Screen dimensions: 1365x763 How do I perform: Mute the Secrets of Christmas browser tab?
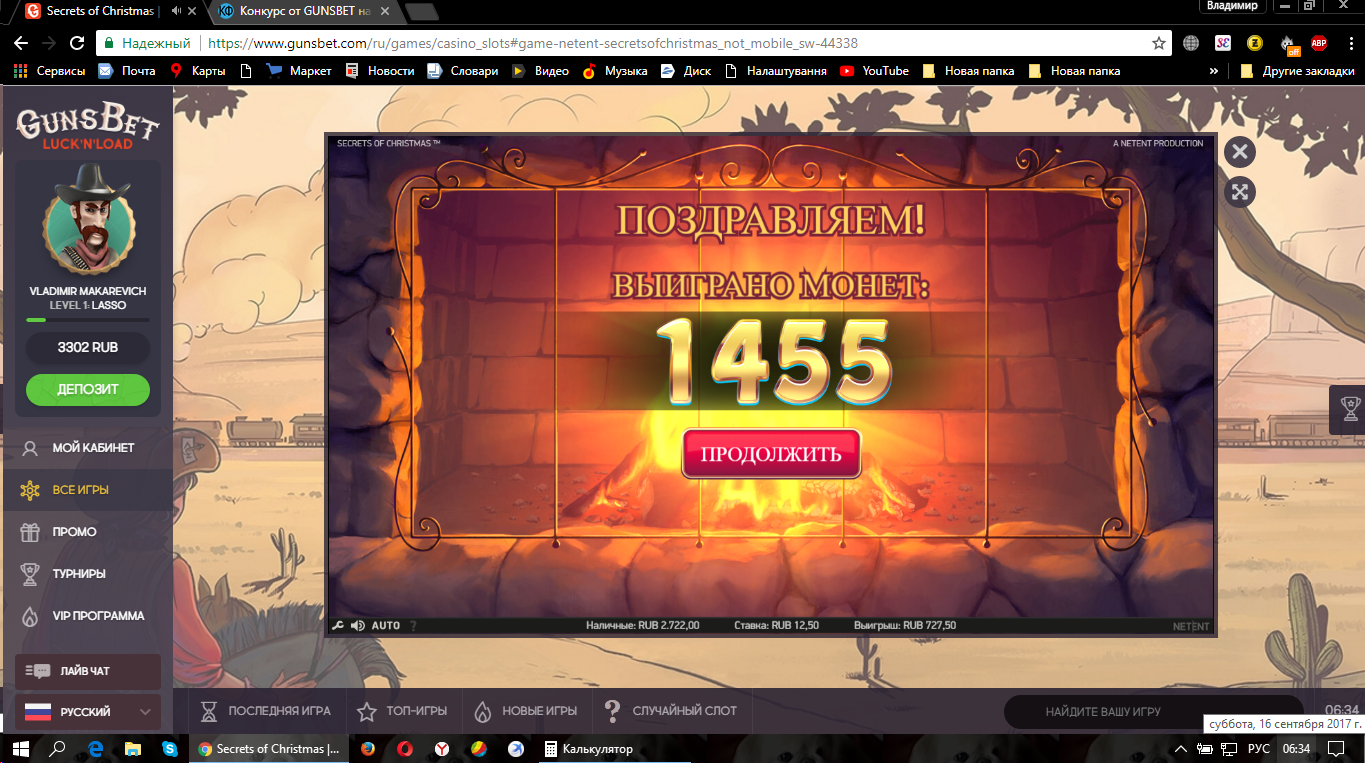[x=176, y=11]
